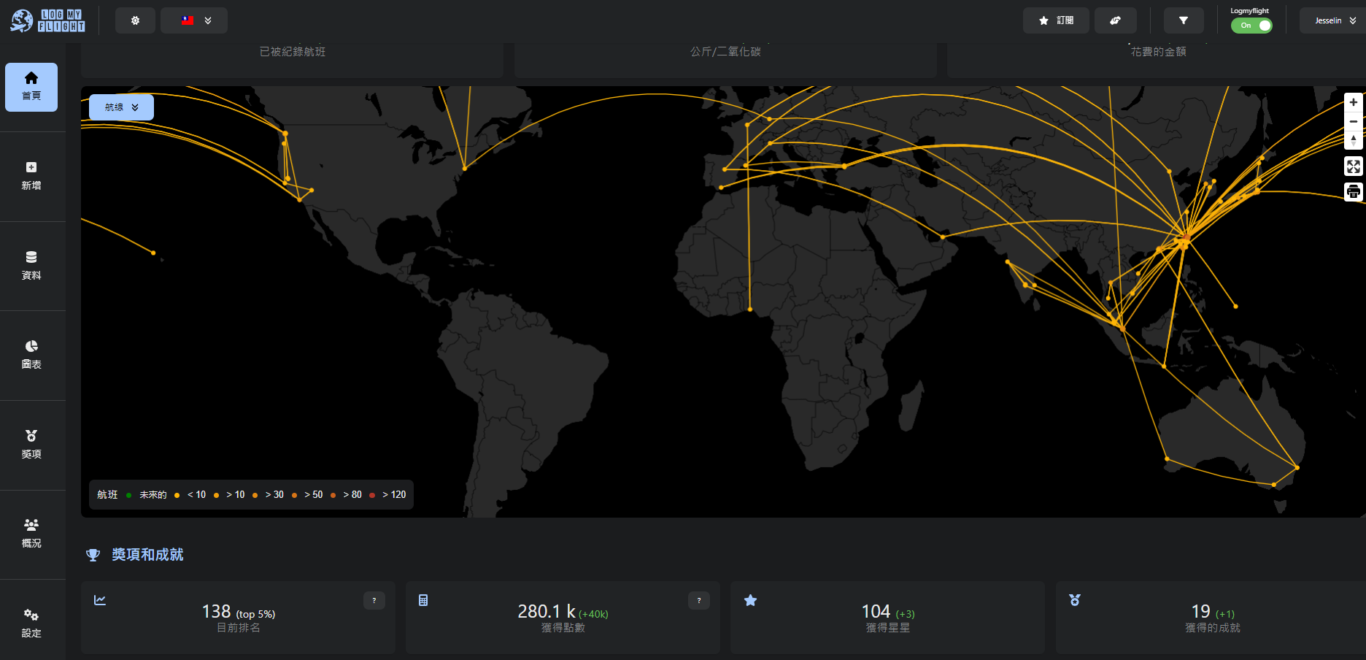Click the 獲得星星 label
Image resolution: width=1366 pixels, height=660 pixels.
[888, 628]
